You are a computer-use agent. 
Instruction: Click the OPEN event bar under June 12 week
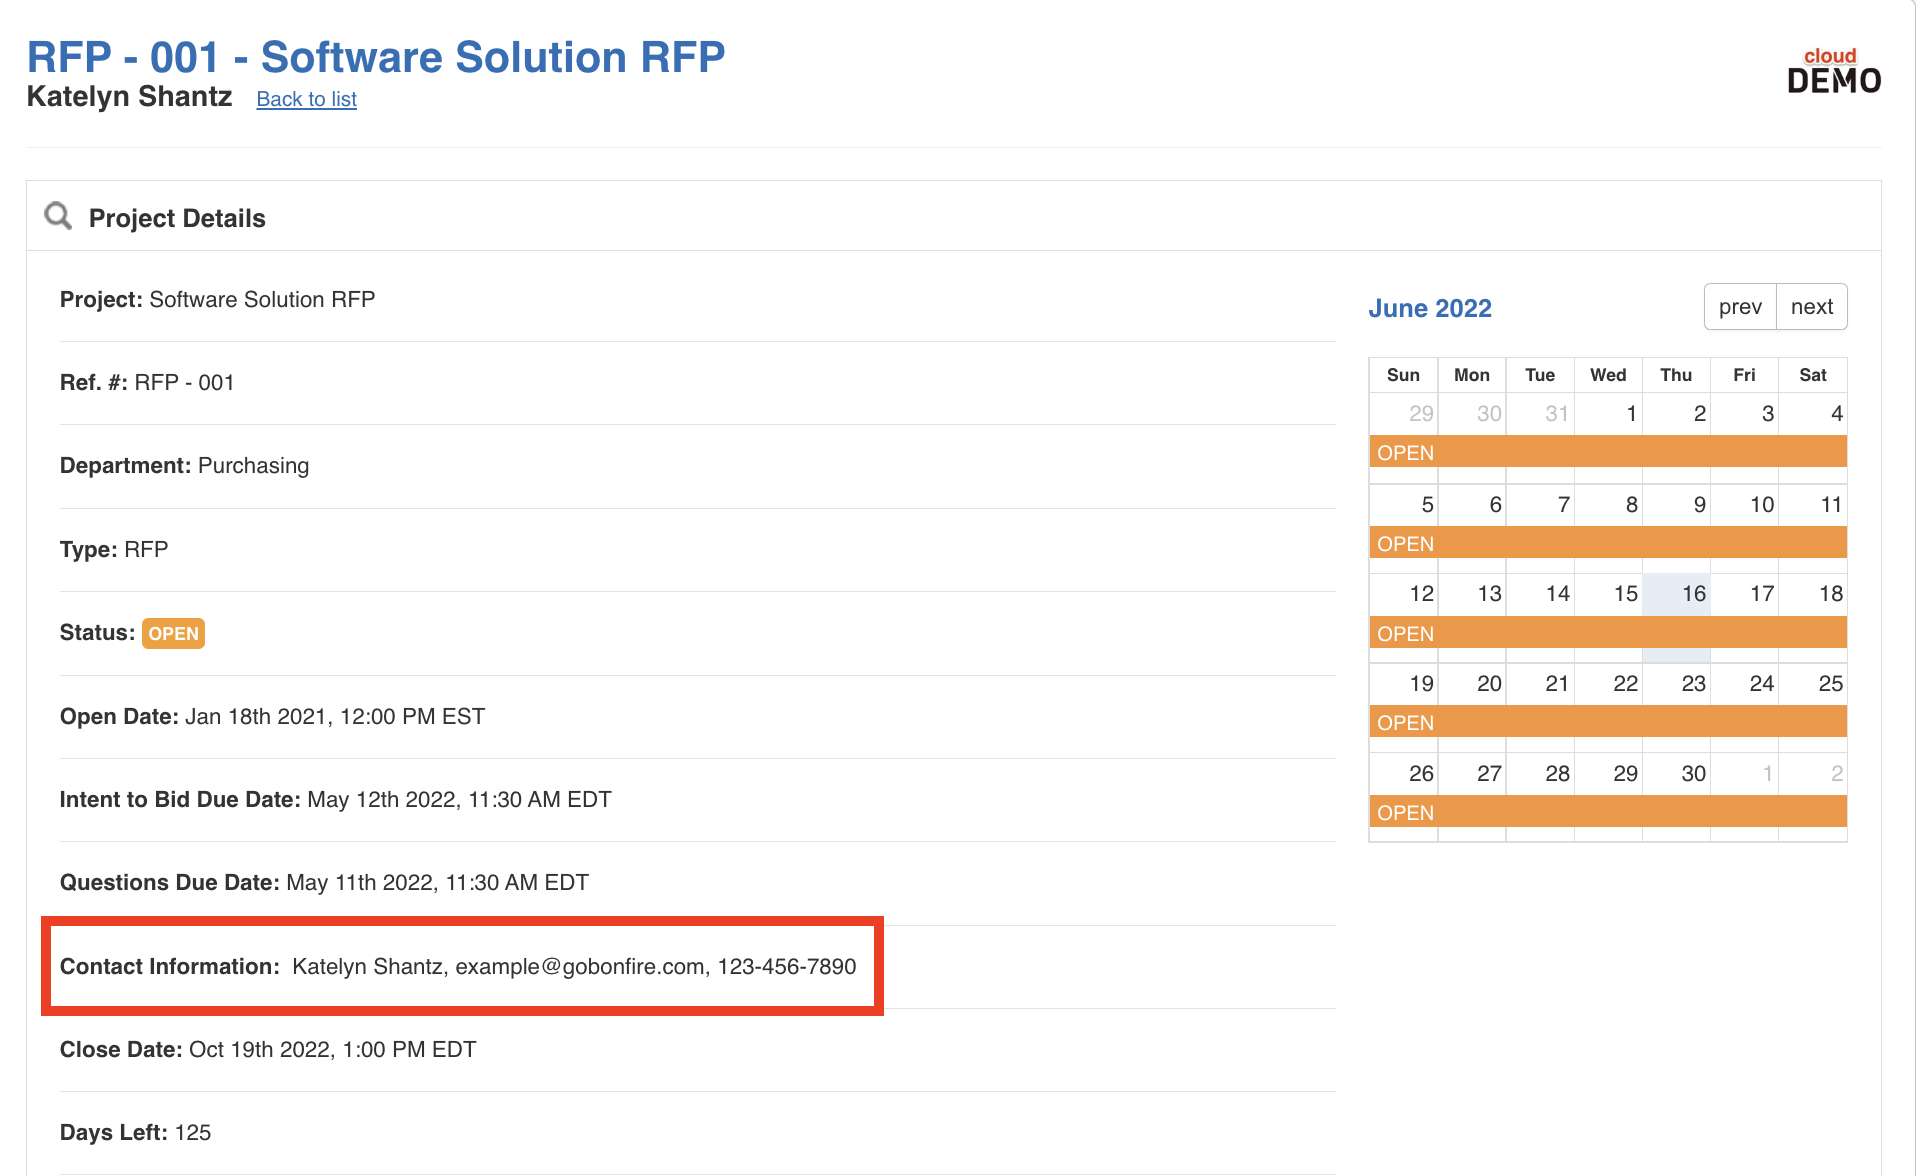(x=1608, y=633)
